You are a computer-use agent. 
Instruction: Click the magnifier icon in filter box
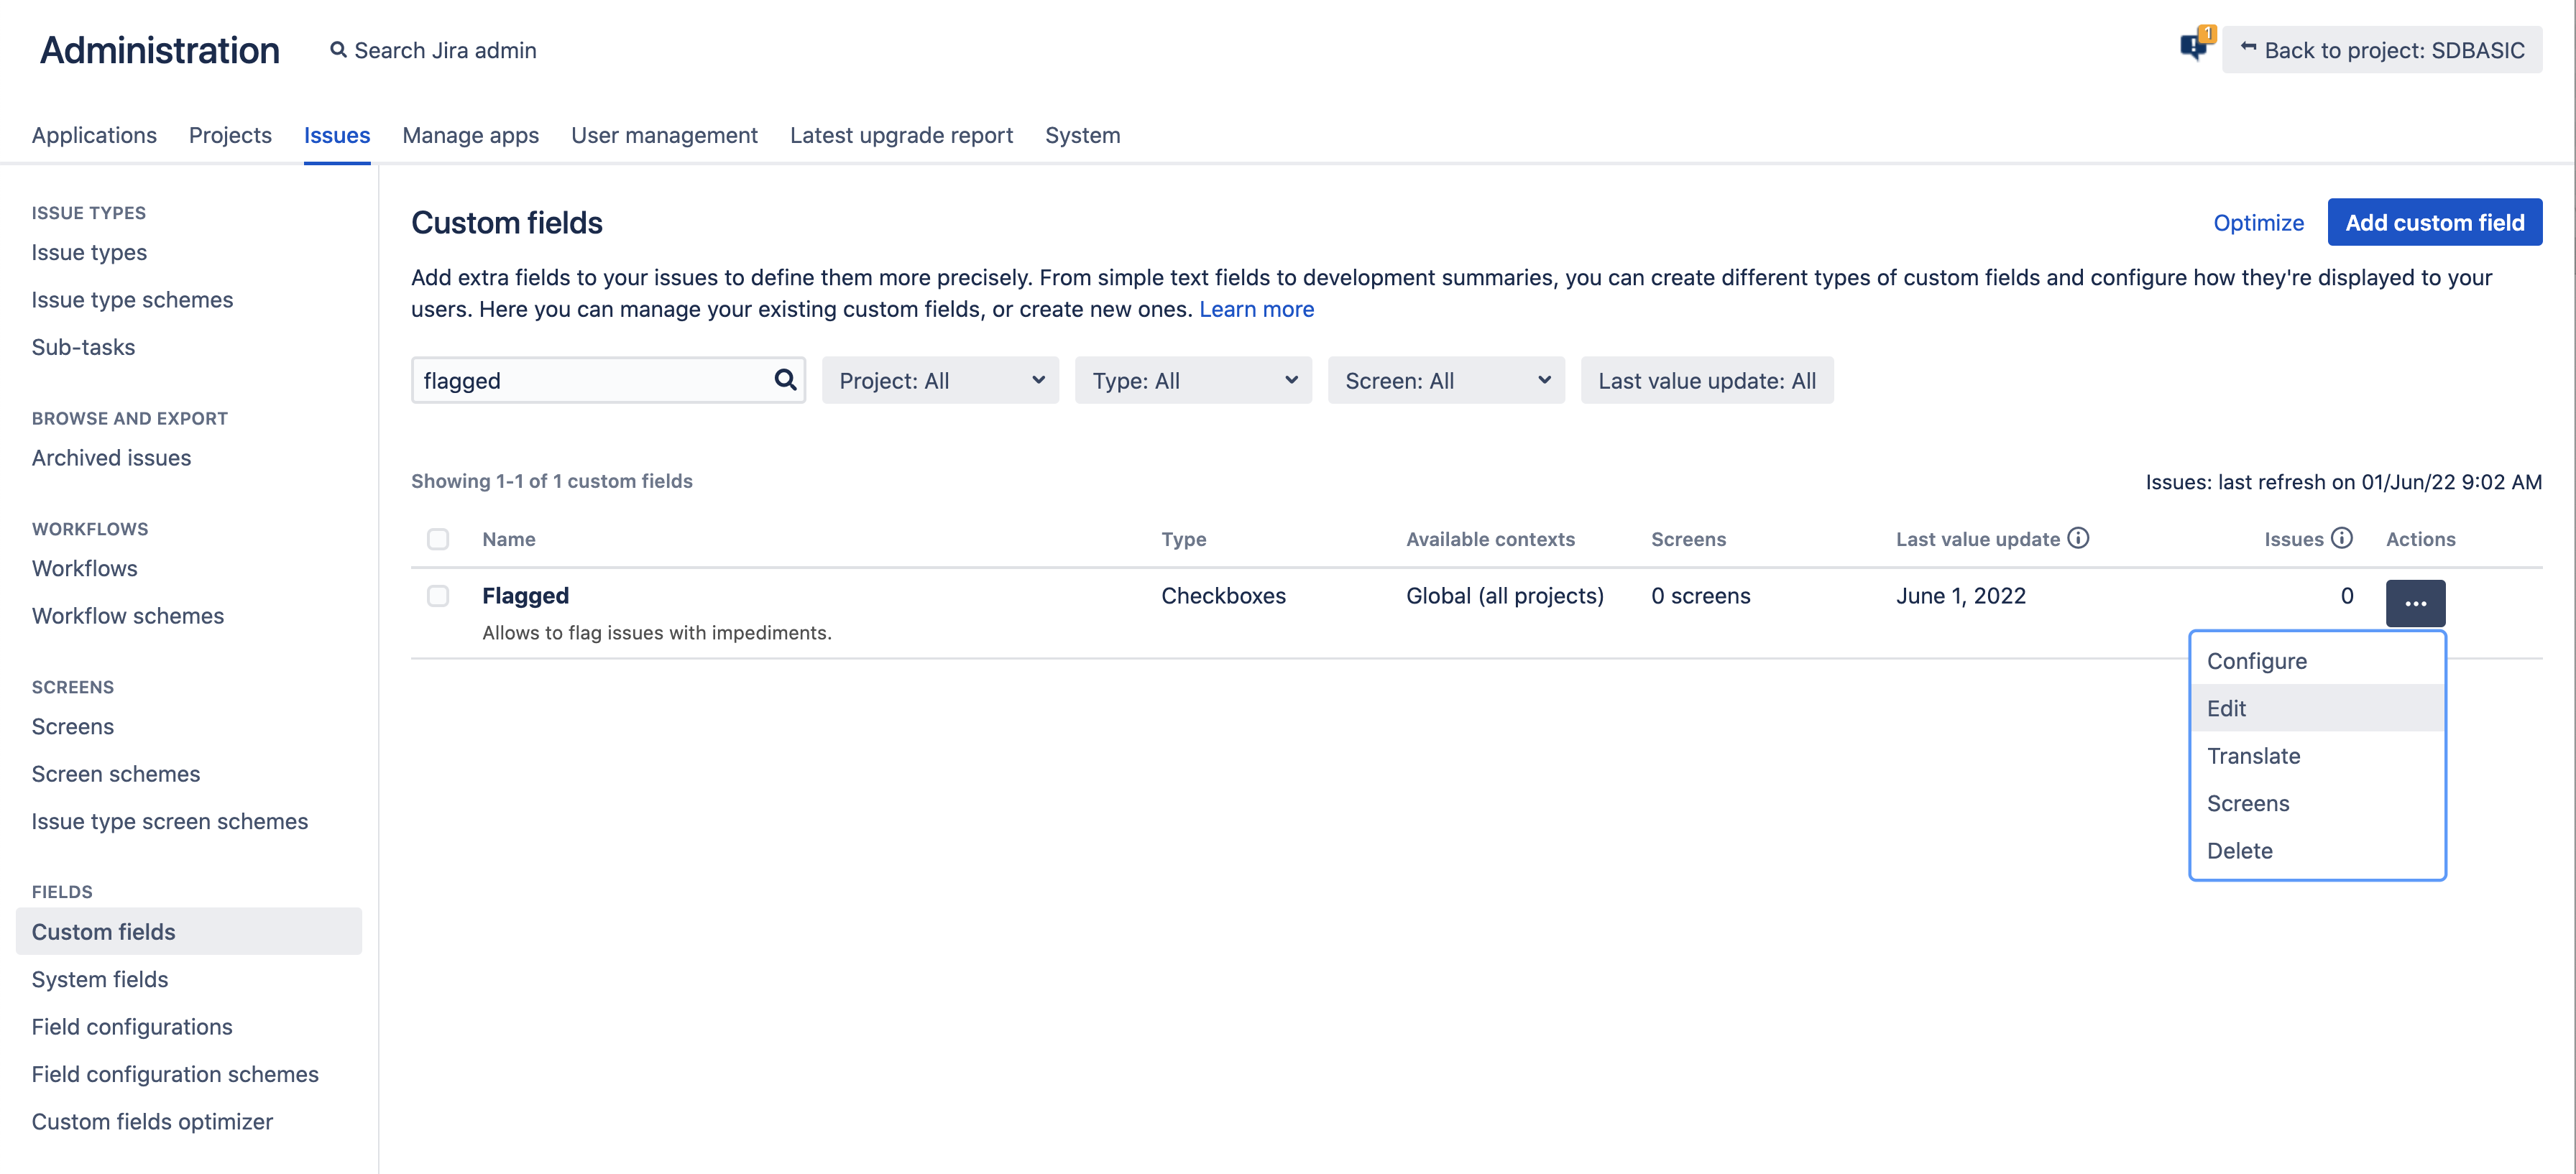(785, 380)
